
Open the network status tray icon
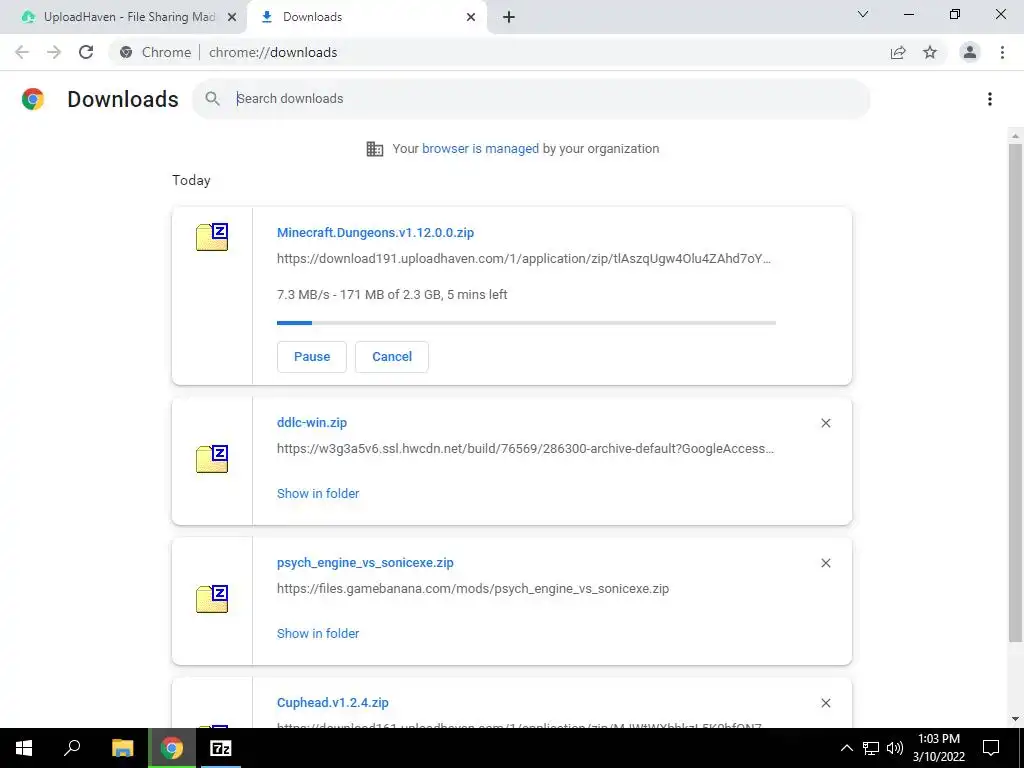click(x=871, y=748)
